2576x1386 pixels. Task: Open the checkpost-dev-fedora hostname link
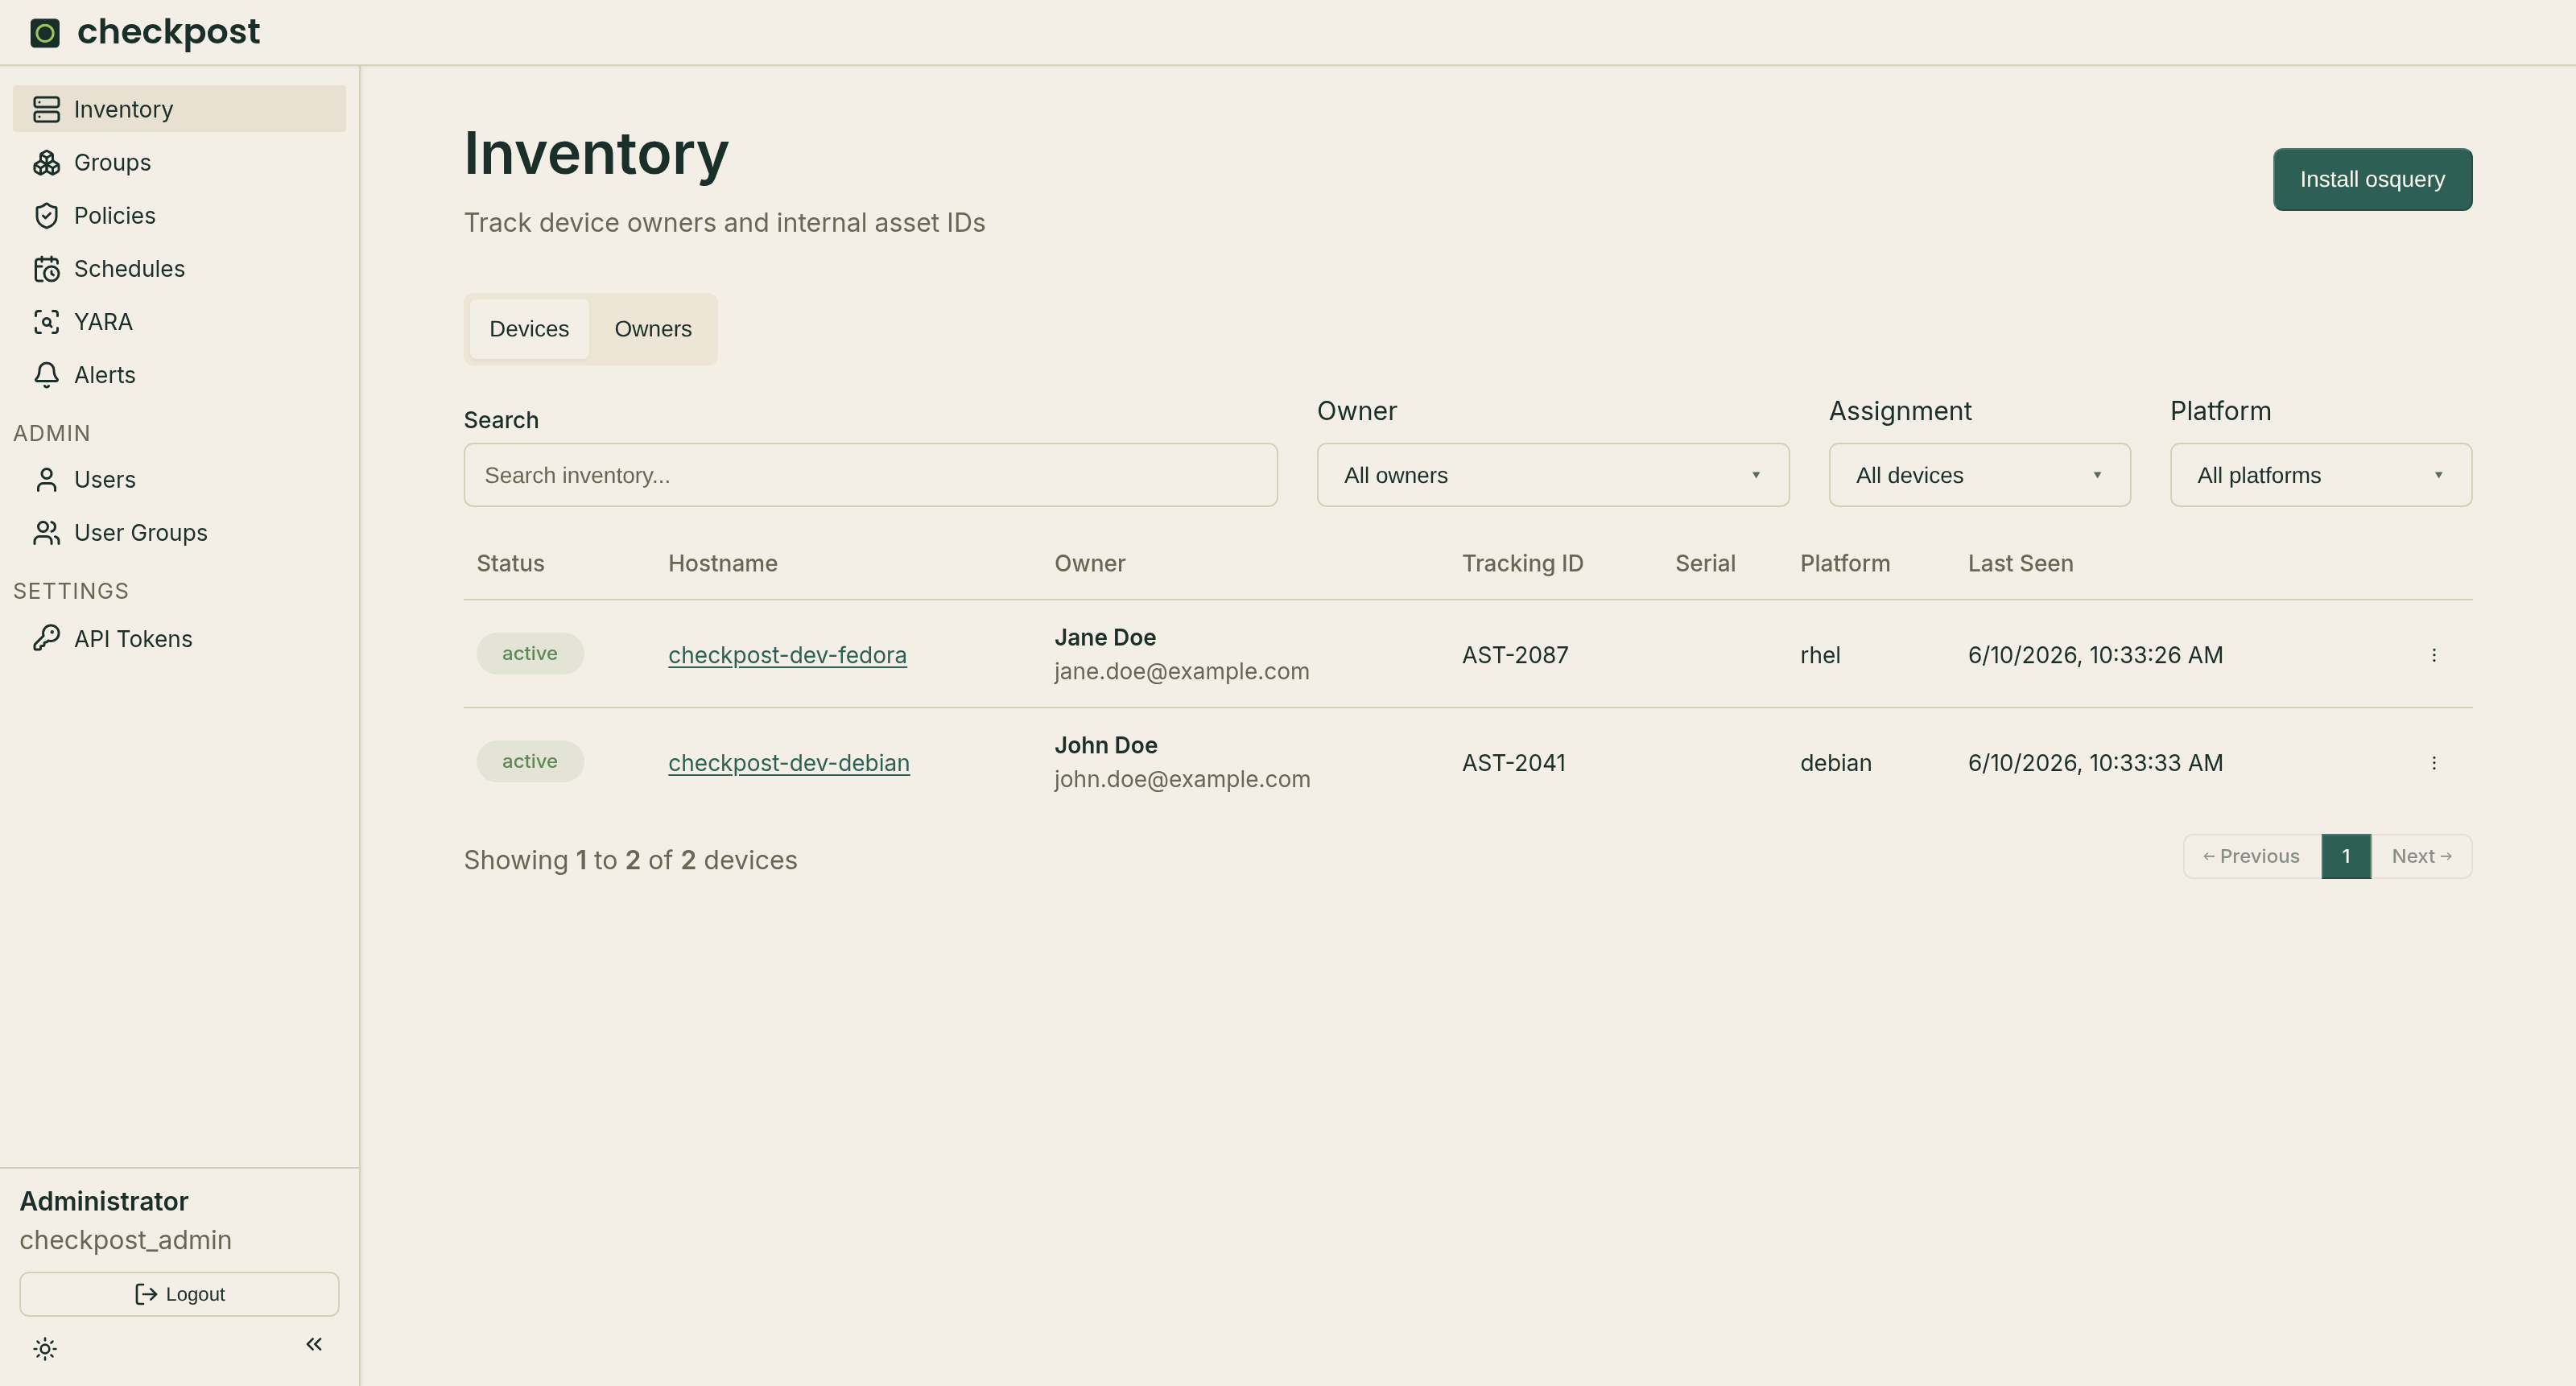(787, 655)
